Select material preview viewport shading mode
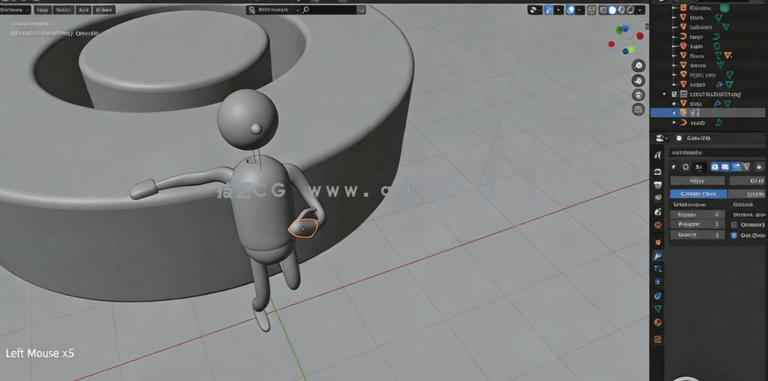Screen dimensions: 768x381 pos(622,10)
